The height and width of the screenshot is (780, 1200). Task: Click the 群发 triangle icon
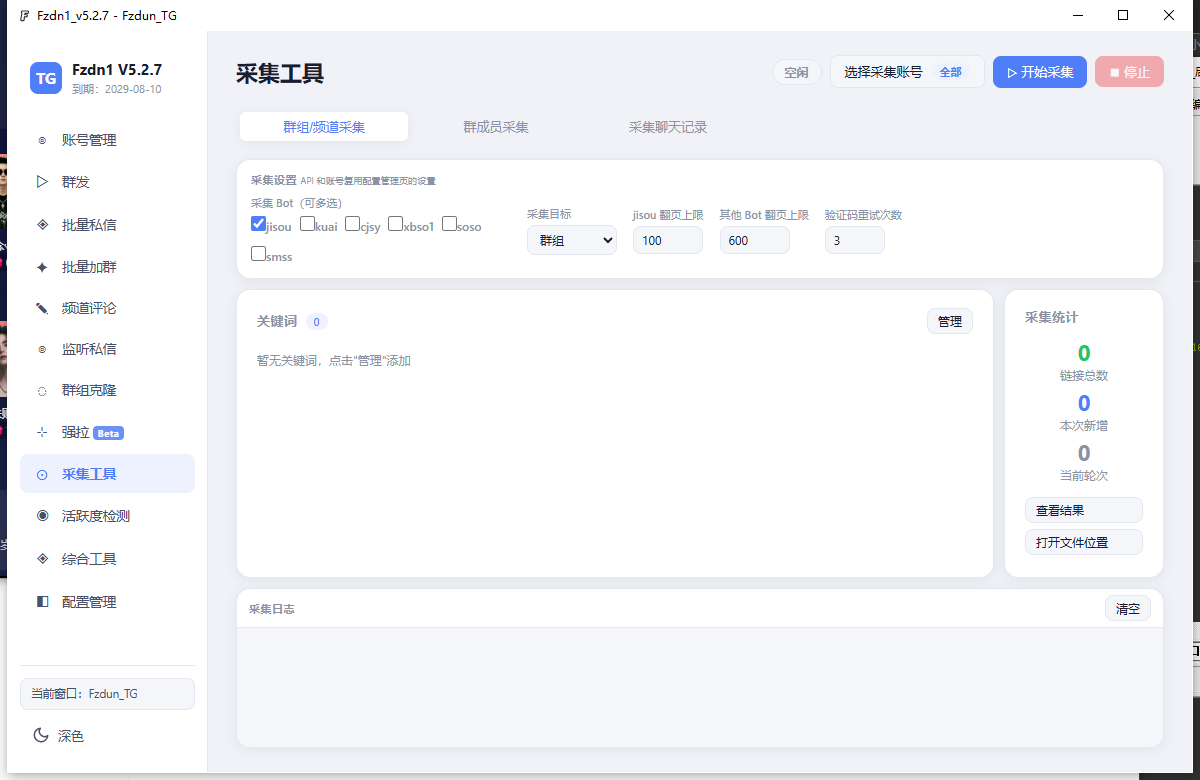(x=42, y=182)
